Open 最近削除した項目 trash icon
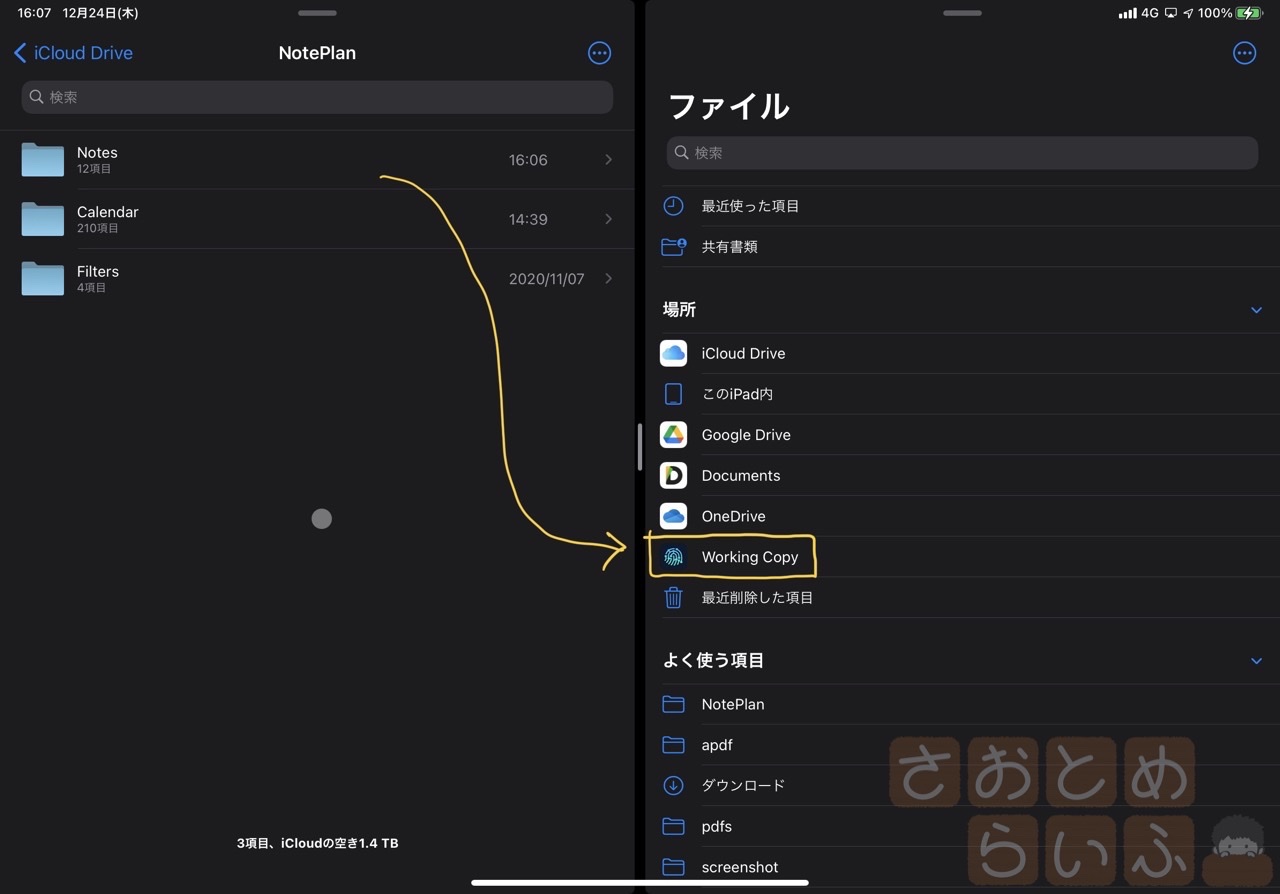The height and width of the screenshot is (894, 1280). pos(674,598)
